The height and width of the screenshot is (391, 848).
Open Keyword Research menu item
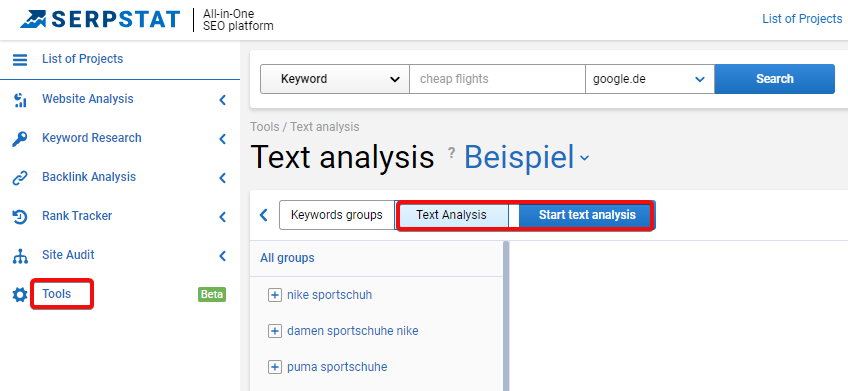(x=92, y=138)
